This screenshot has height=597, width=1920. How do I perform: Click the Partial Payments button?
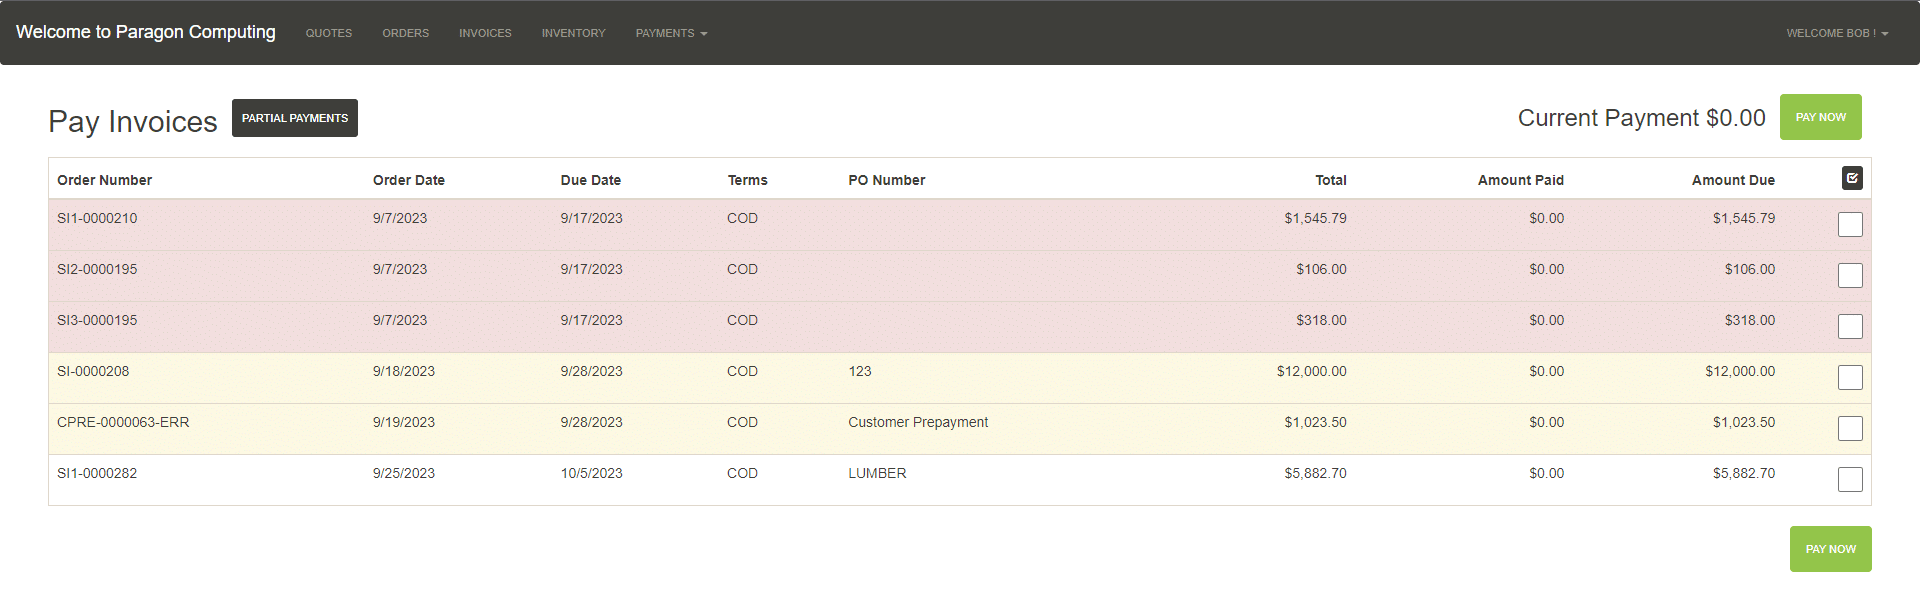pos(294,118)
